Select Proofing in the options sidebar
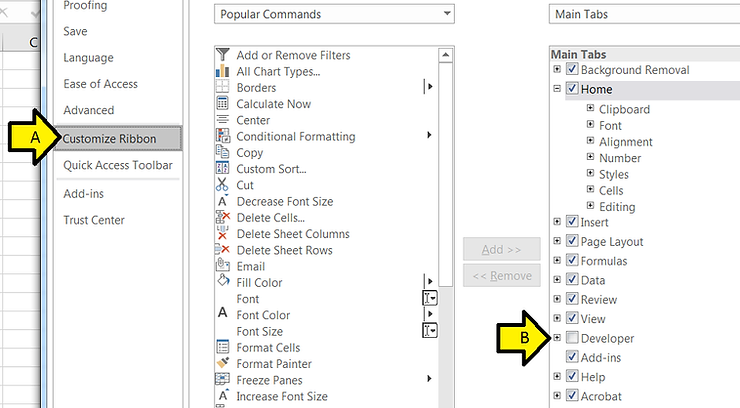This screenshot has width=740, height=408. click(x=85, y=6)
